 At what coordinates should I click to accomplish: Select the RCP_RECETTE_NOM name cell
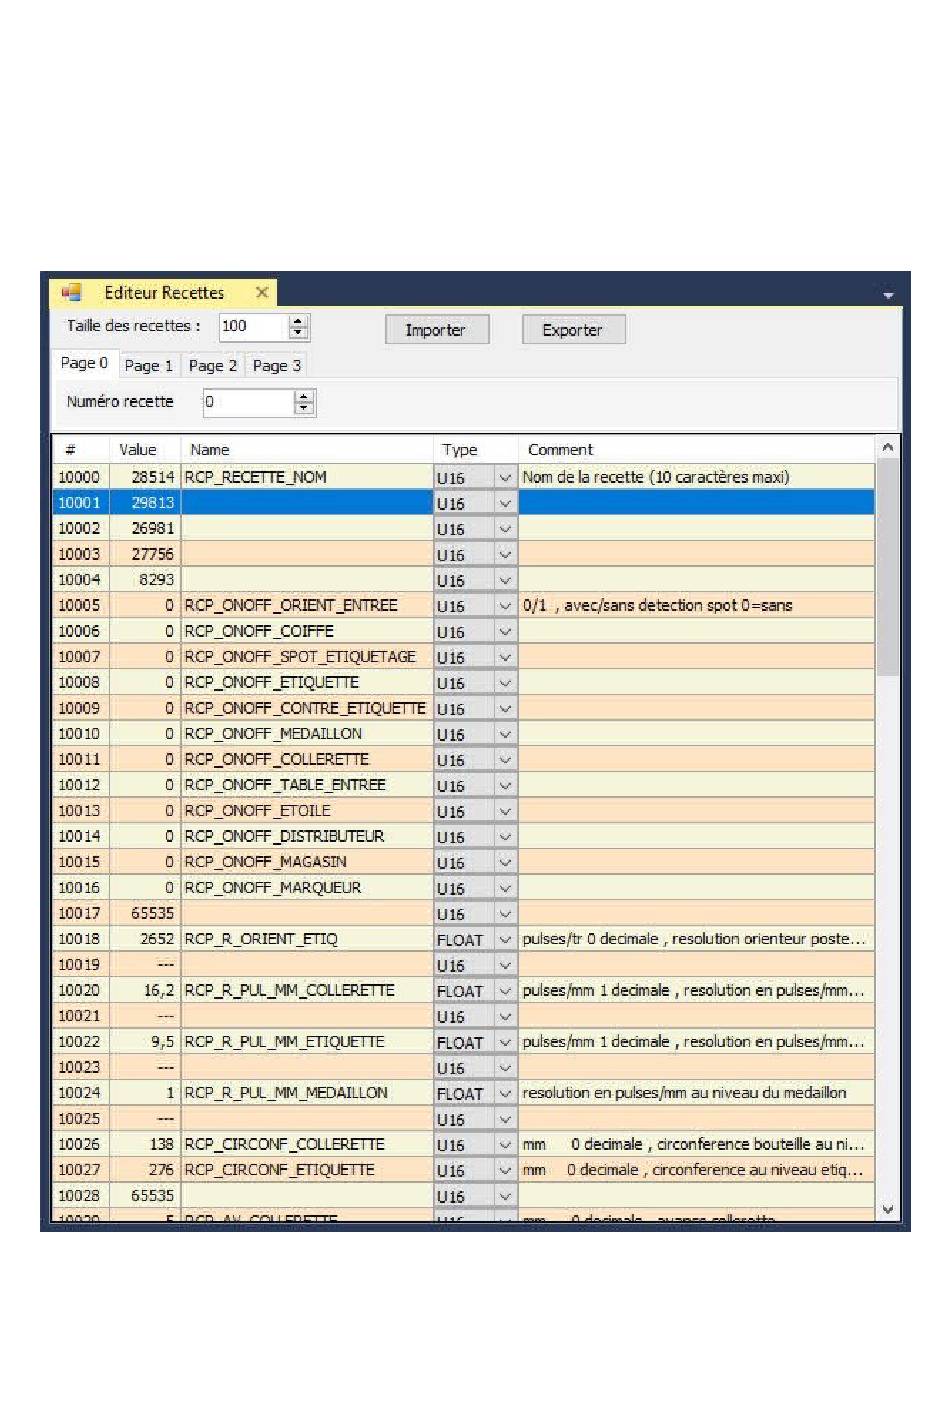pos(306,477)
